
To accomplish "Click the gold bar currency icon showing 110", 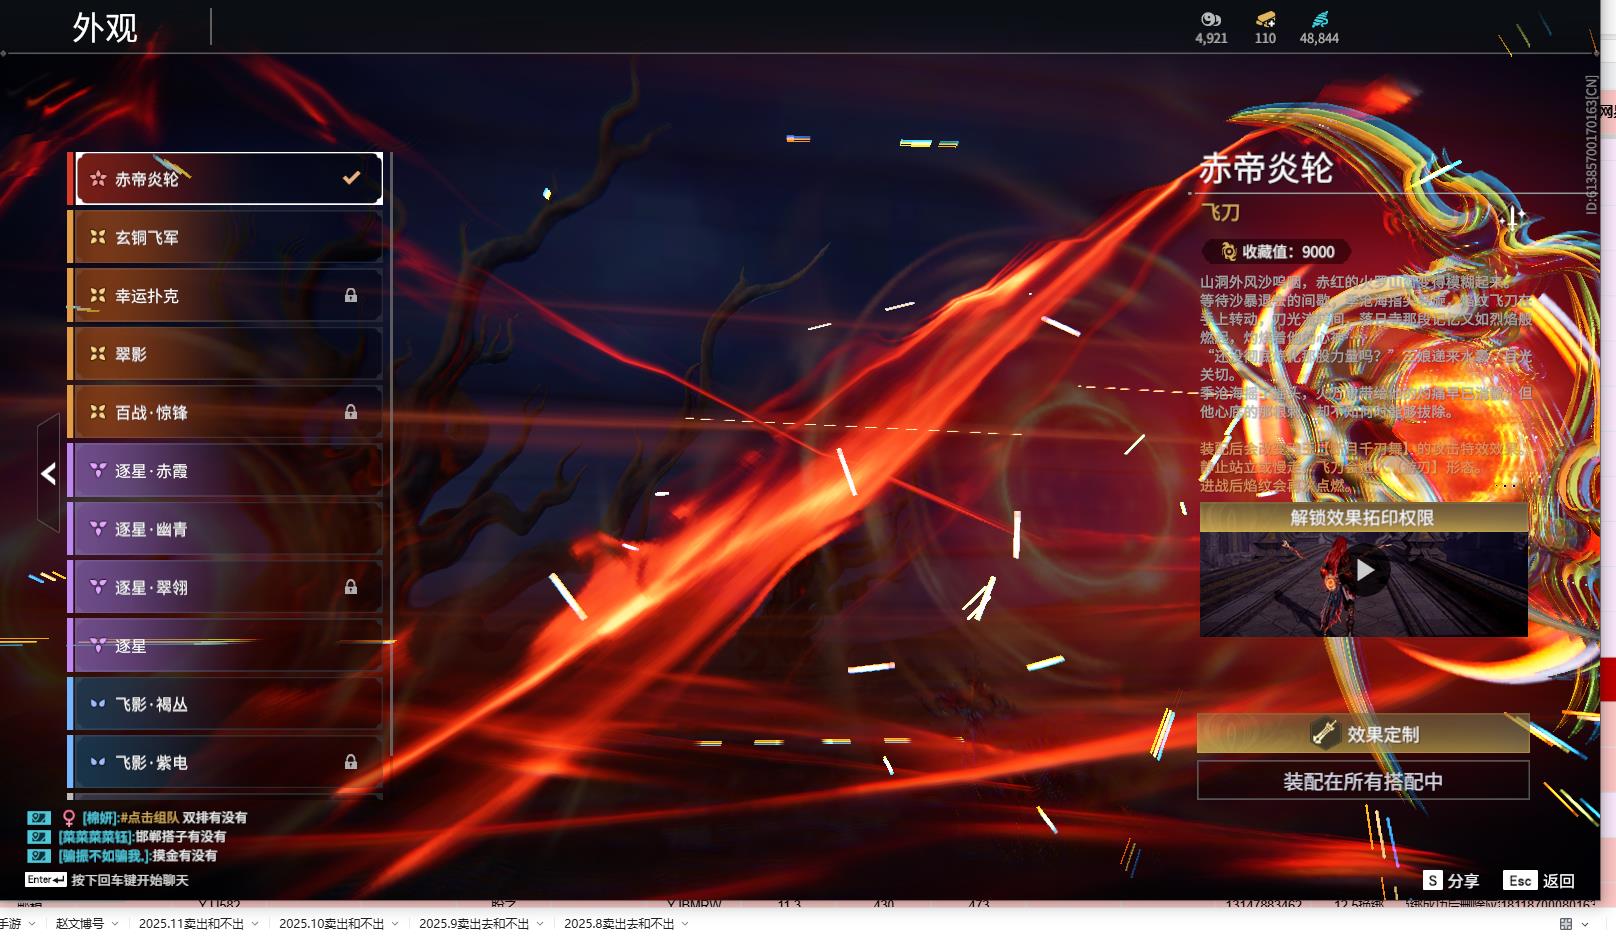I will point(1265,19).
